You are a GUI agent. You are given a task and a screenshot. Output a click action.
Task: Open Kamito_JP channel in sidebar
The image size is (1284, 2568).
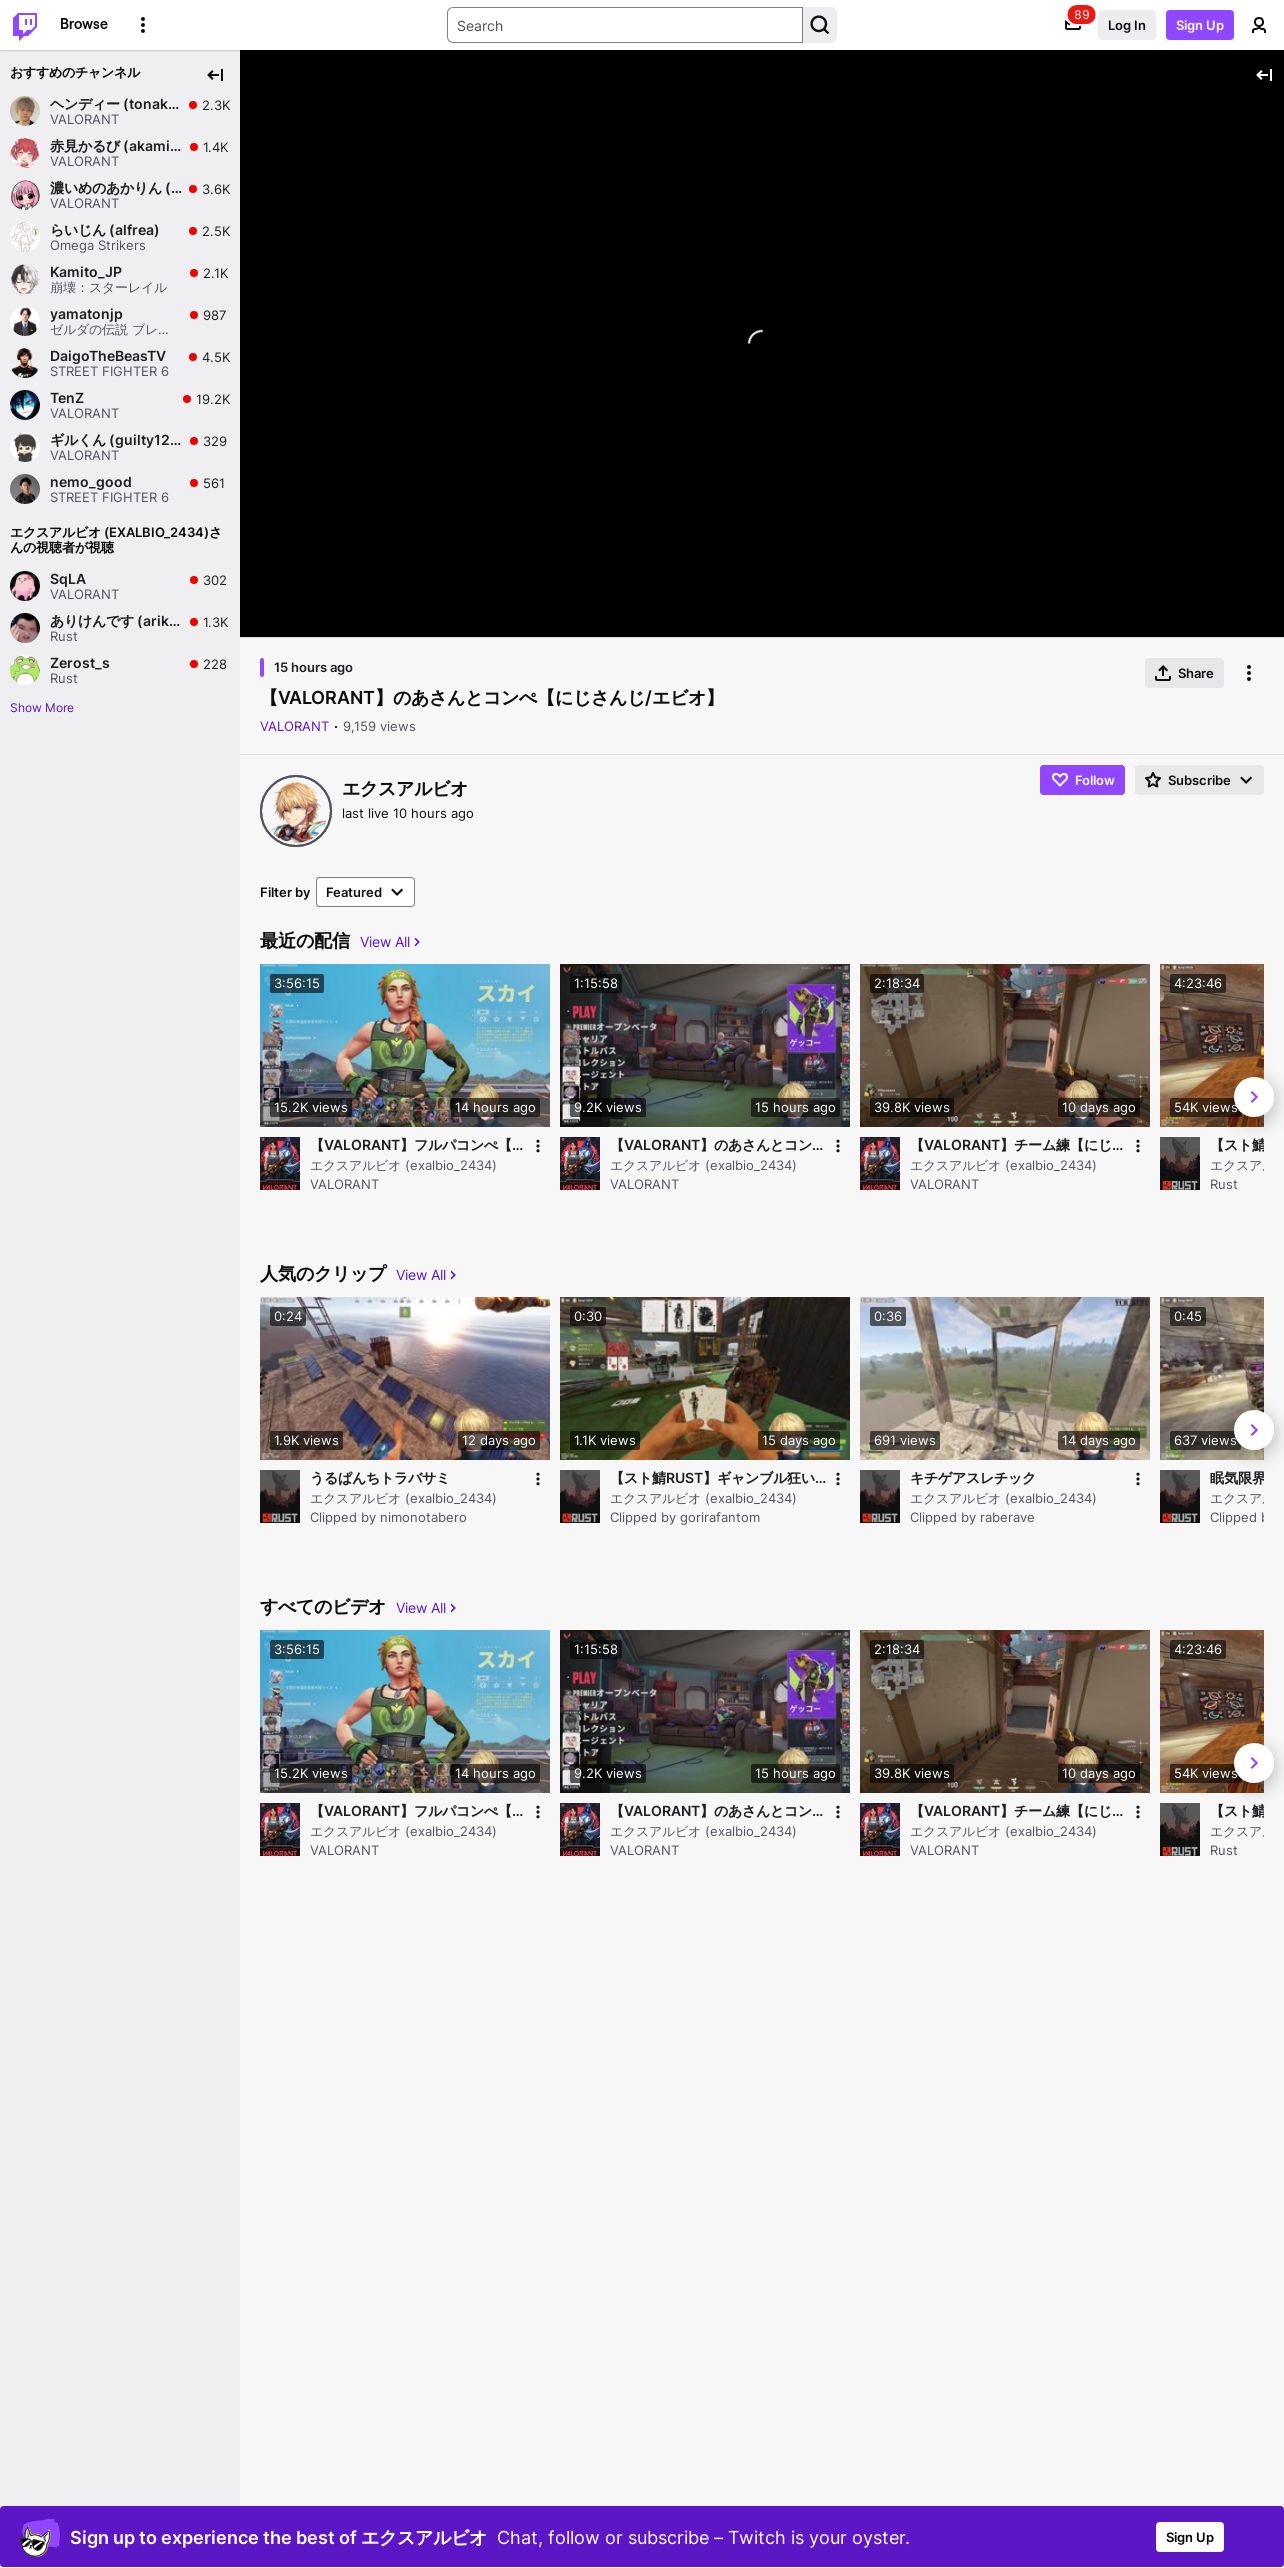pos(120,279)
